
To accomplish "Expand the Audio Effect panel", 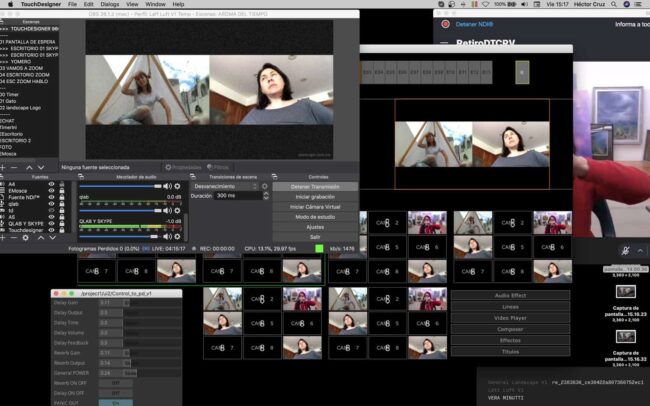I will (x=510, y=295).
